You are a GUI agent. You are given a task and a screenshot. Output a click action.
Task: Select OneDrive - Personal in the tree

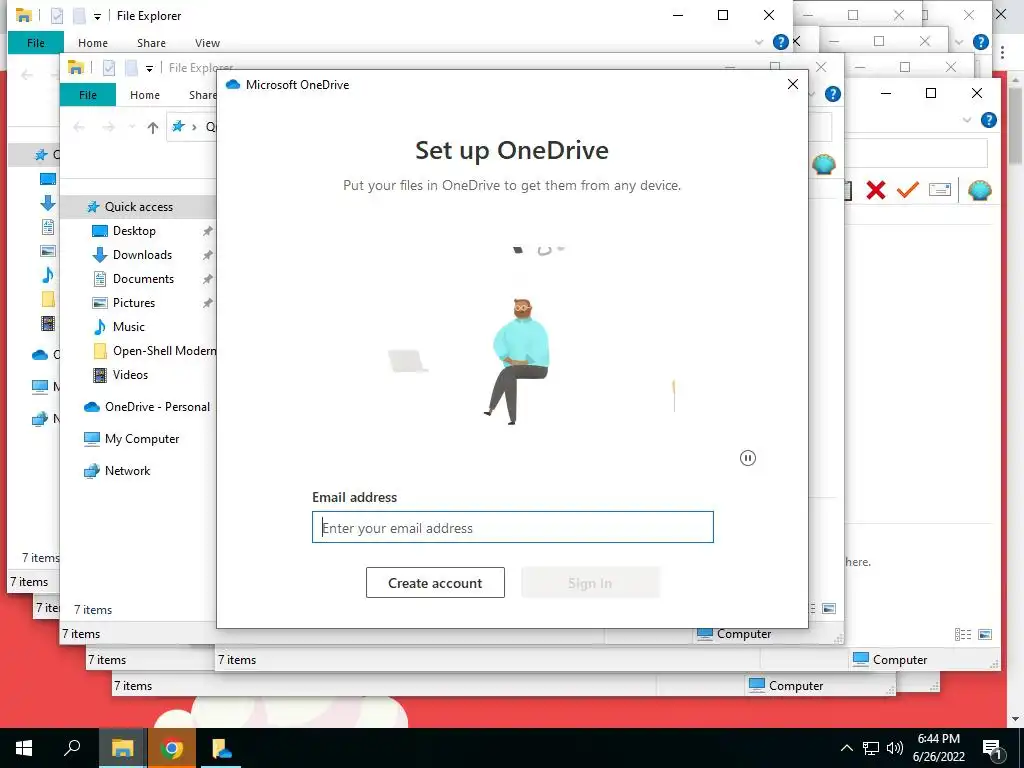tap(157, 407)
